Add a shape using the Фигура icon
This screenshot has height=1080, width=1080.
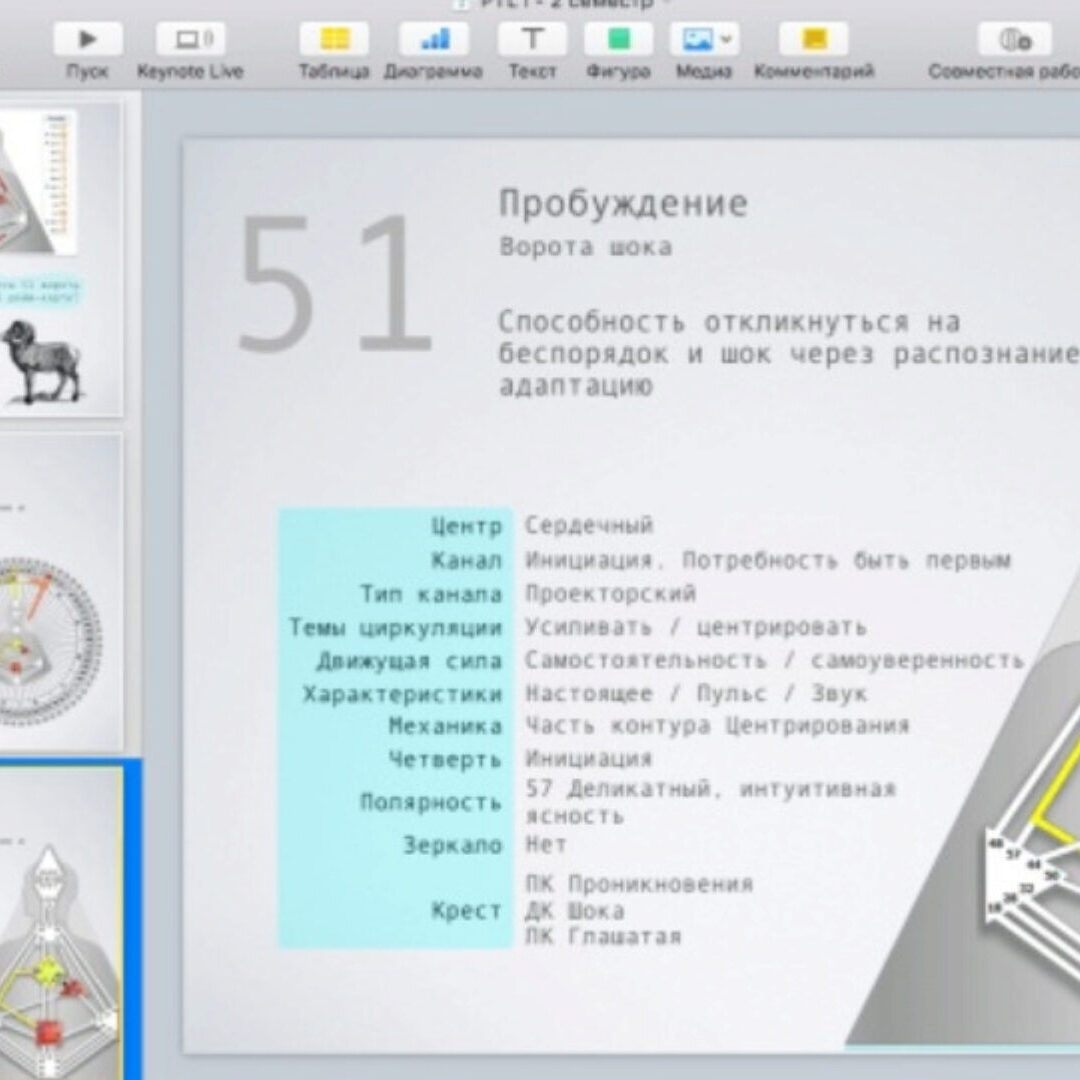coord(618,40)
